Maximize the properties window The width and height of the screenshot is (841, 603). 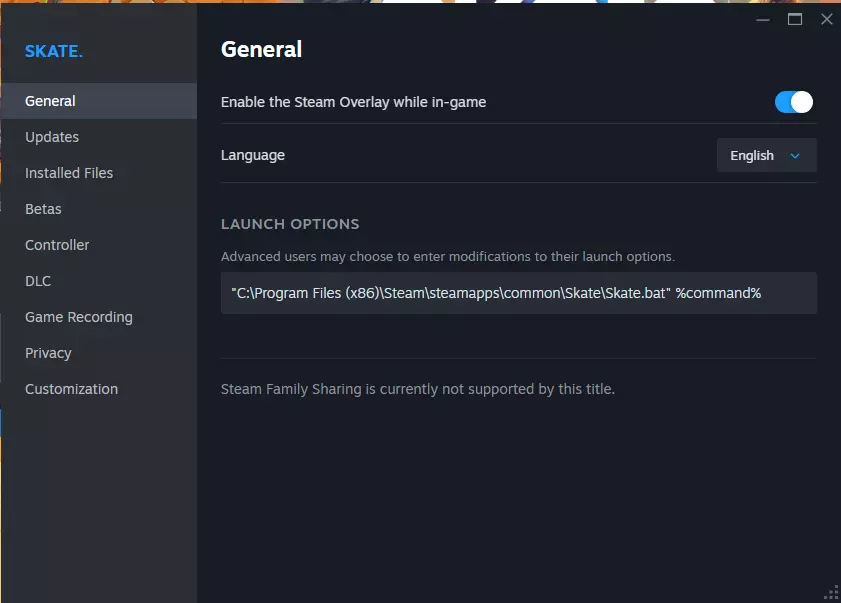coord(795,19)
